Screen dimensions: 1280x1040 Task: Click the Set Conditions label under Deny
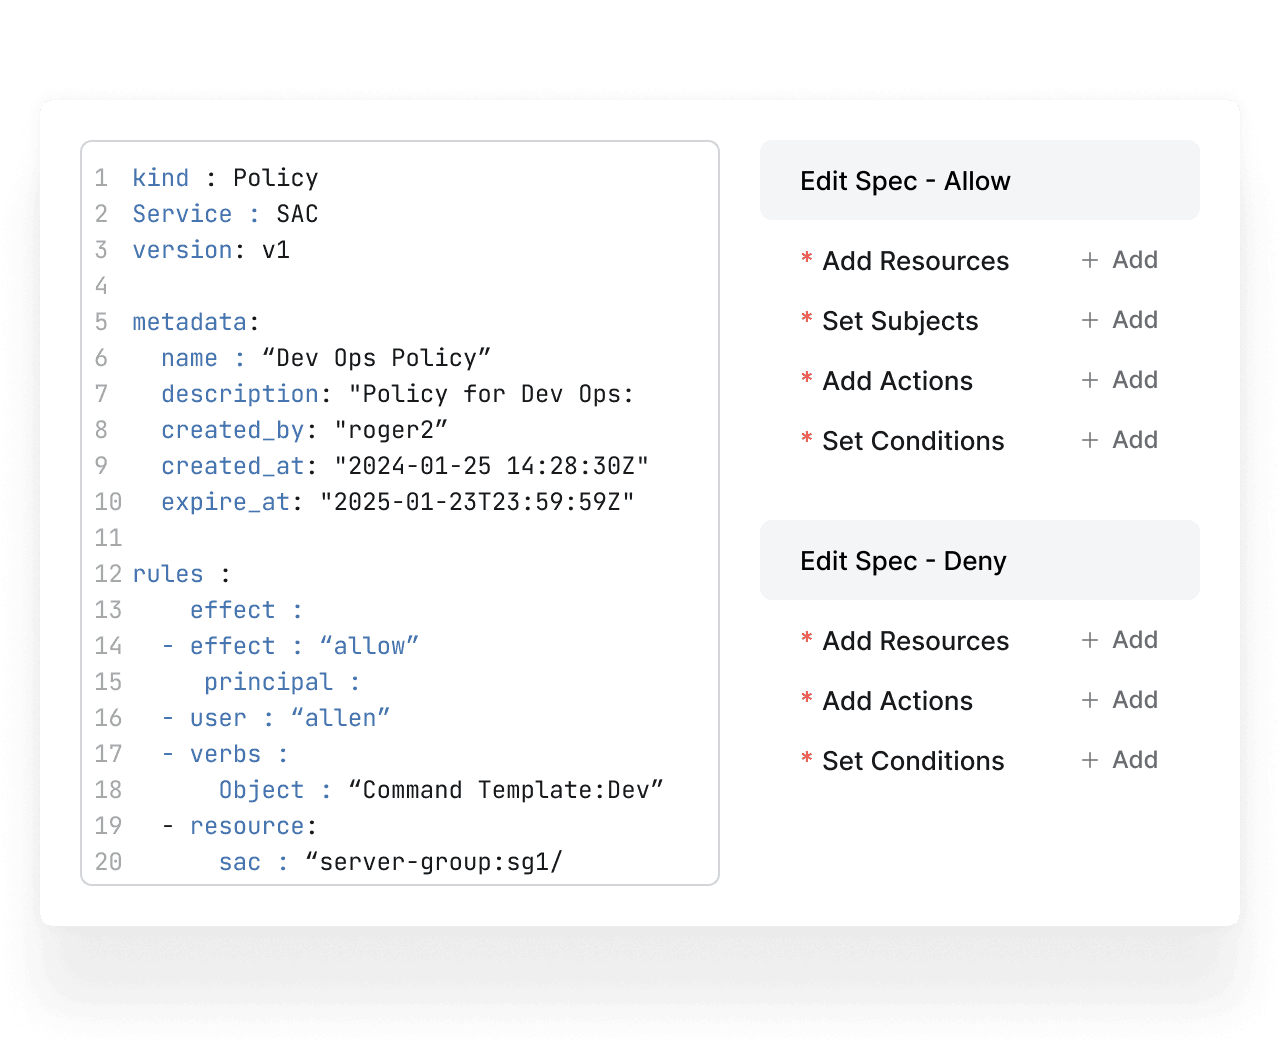tap(913, 761)
